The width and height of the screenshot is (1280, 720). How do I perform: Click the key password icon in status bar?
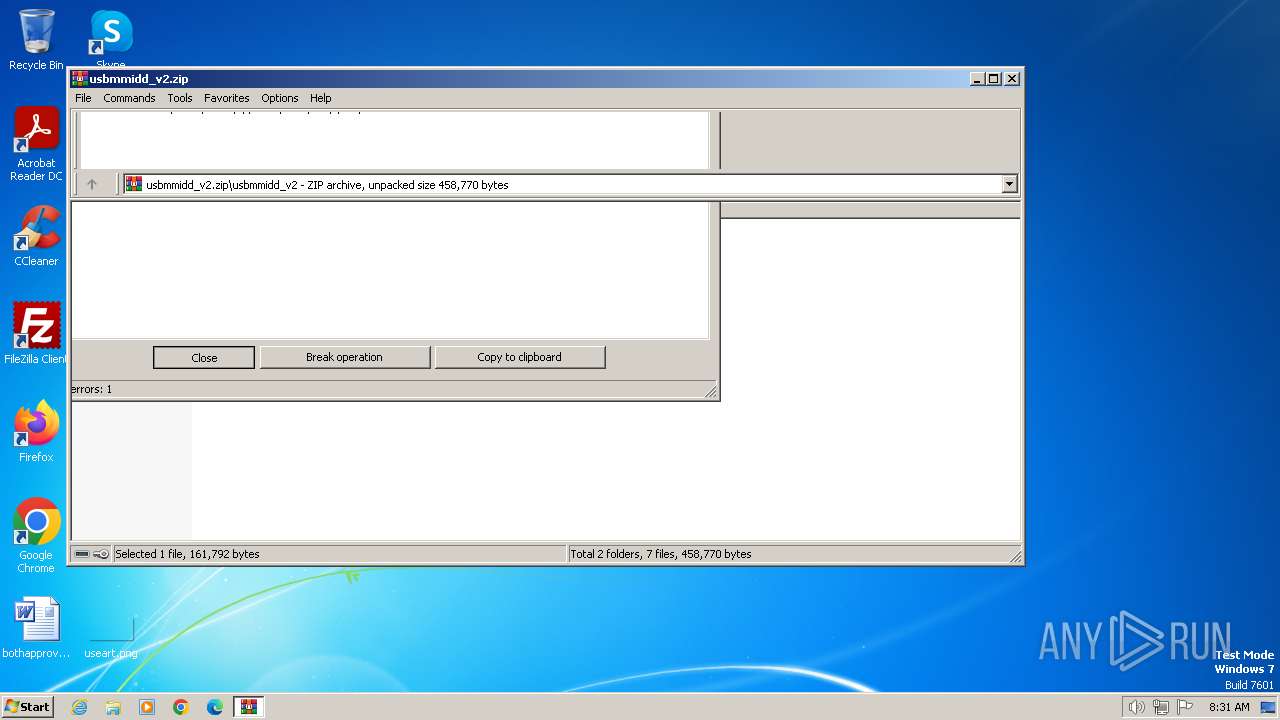pyautogui.click(x=101, y=554)
